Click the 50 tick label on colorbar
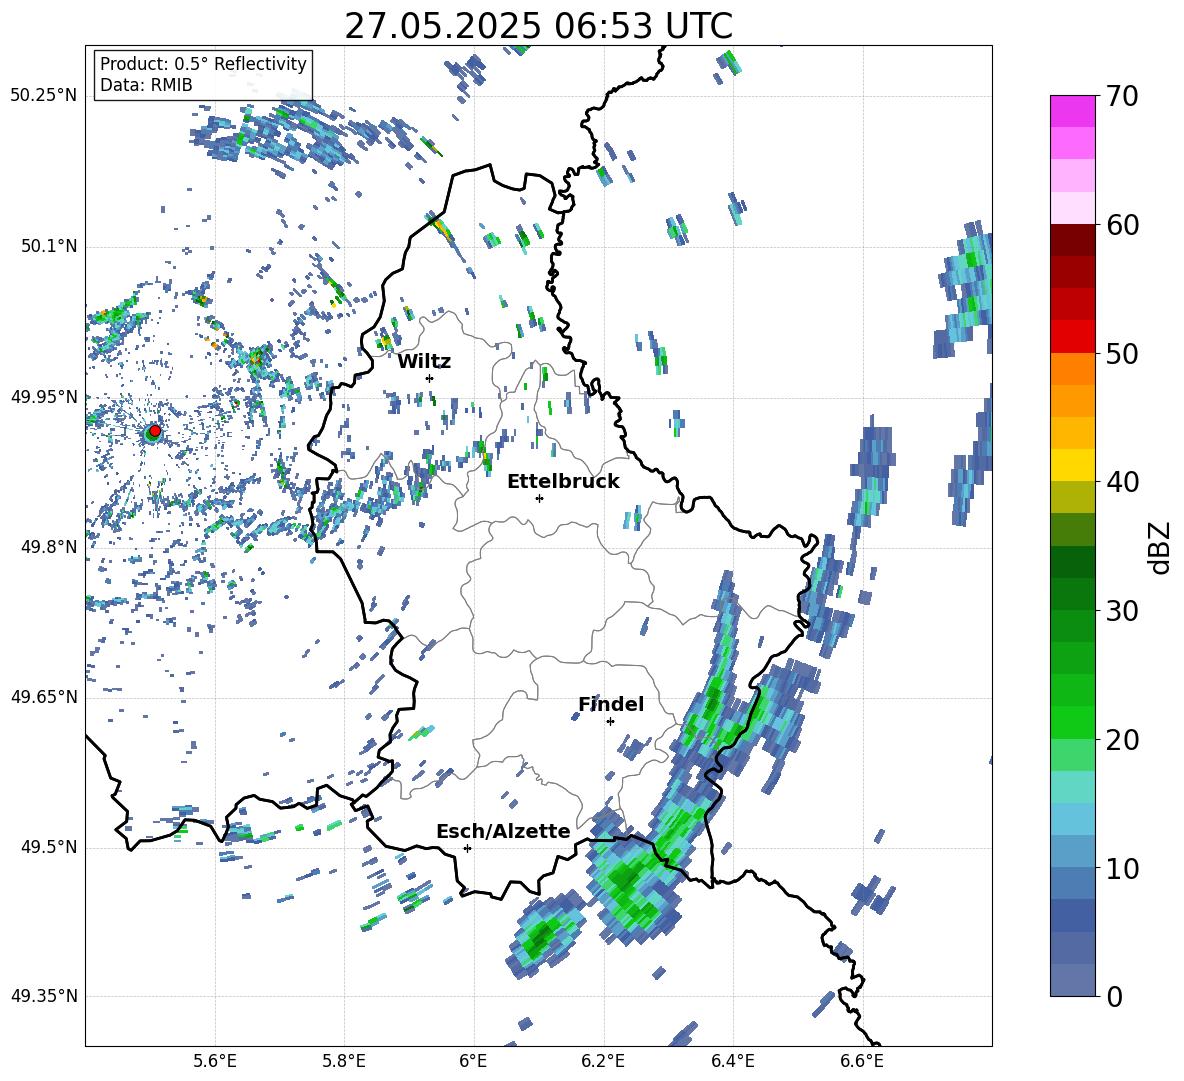The width and height of the screenshot is (1184, 1081). [x=1122, y=354]
